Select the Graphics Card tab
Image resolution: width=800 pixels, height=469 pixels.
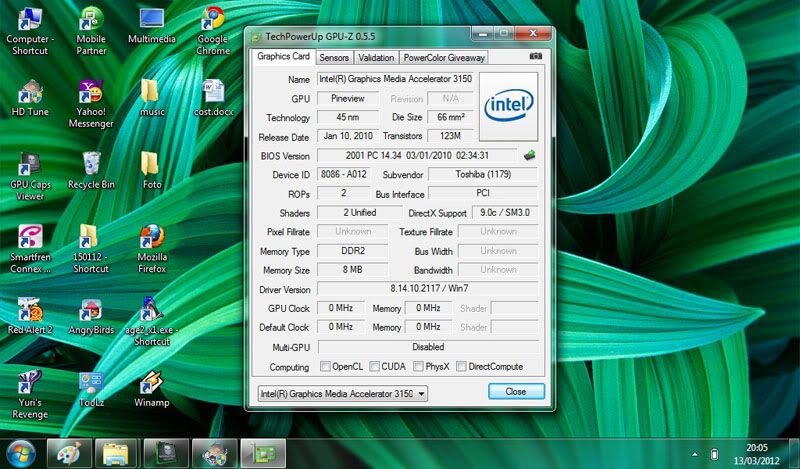(283, 56)
